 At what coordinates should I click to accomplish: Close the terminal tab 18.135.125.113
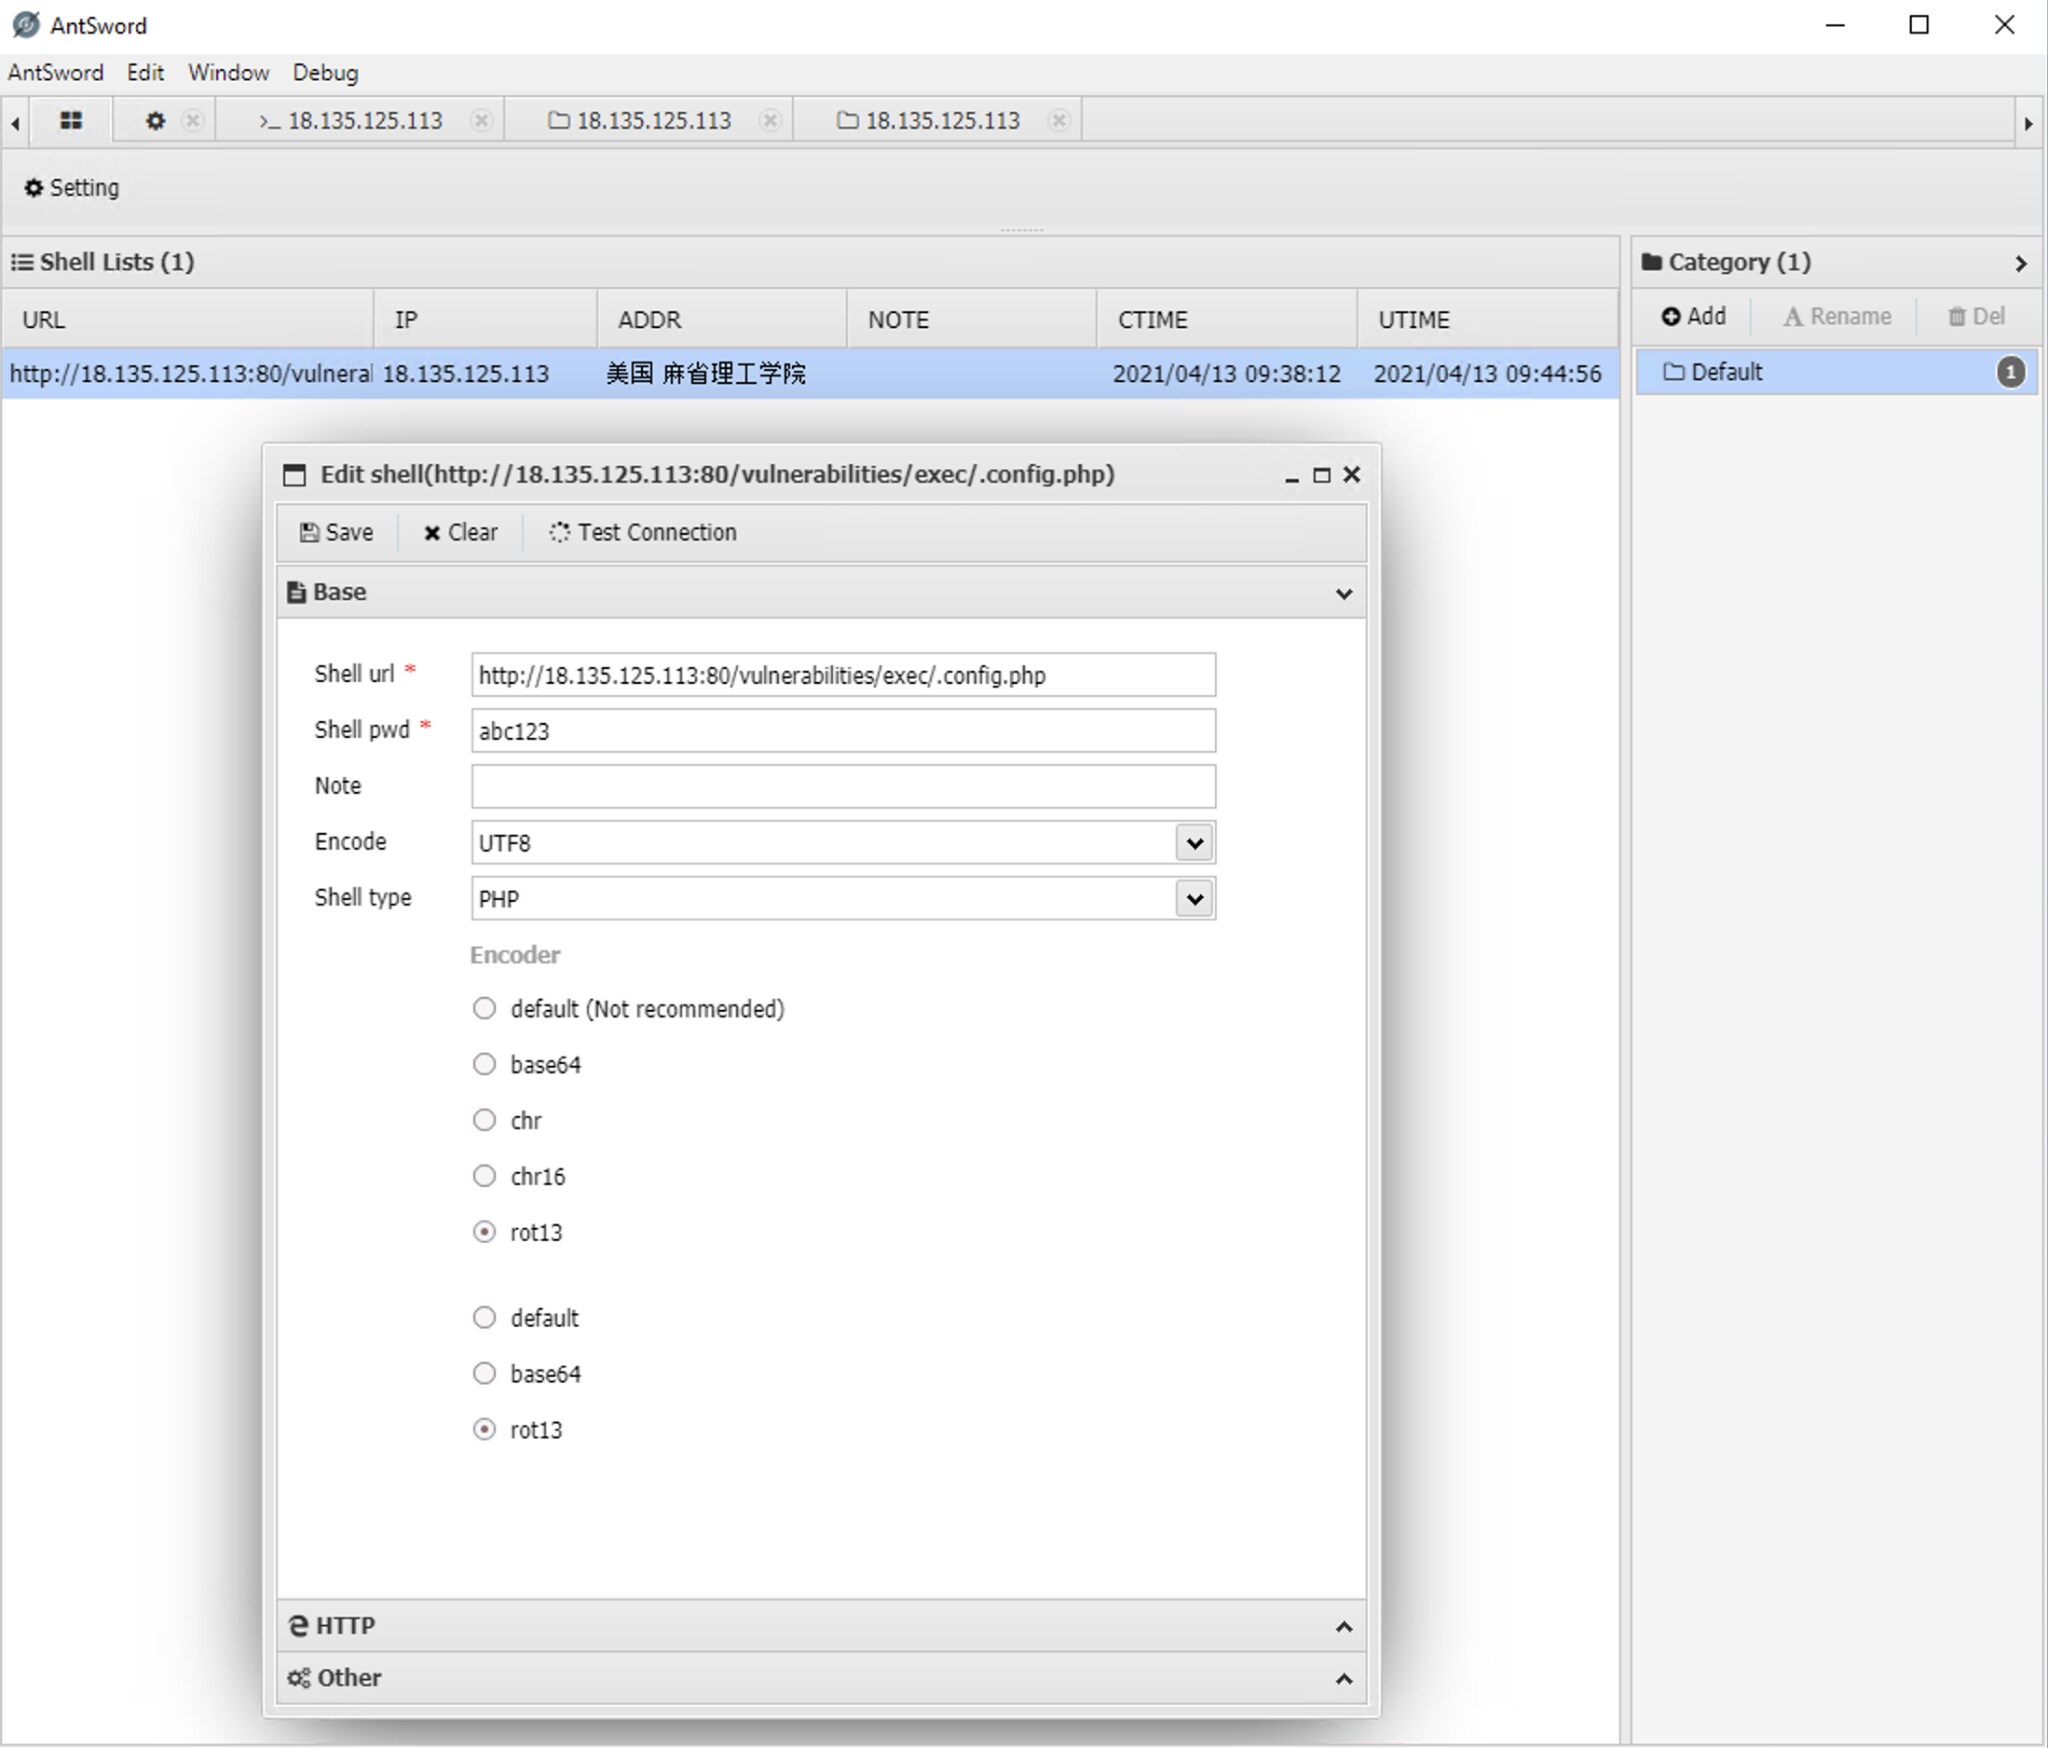point(481,121)
